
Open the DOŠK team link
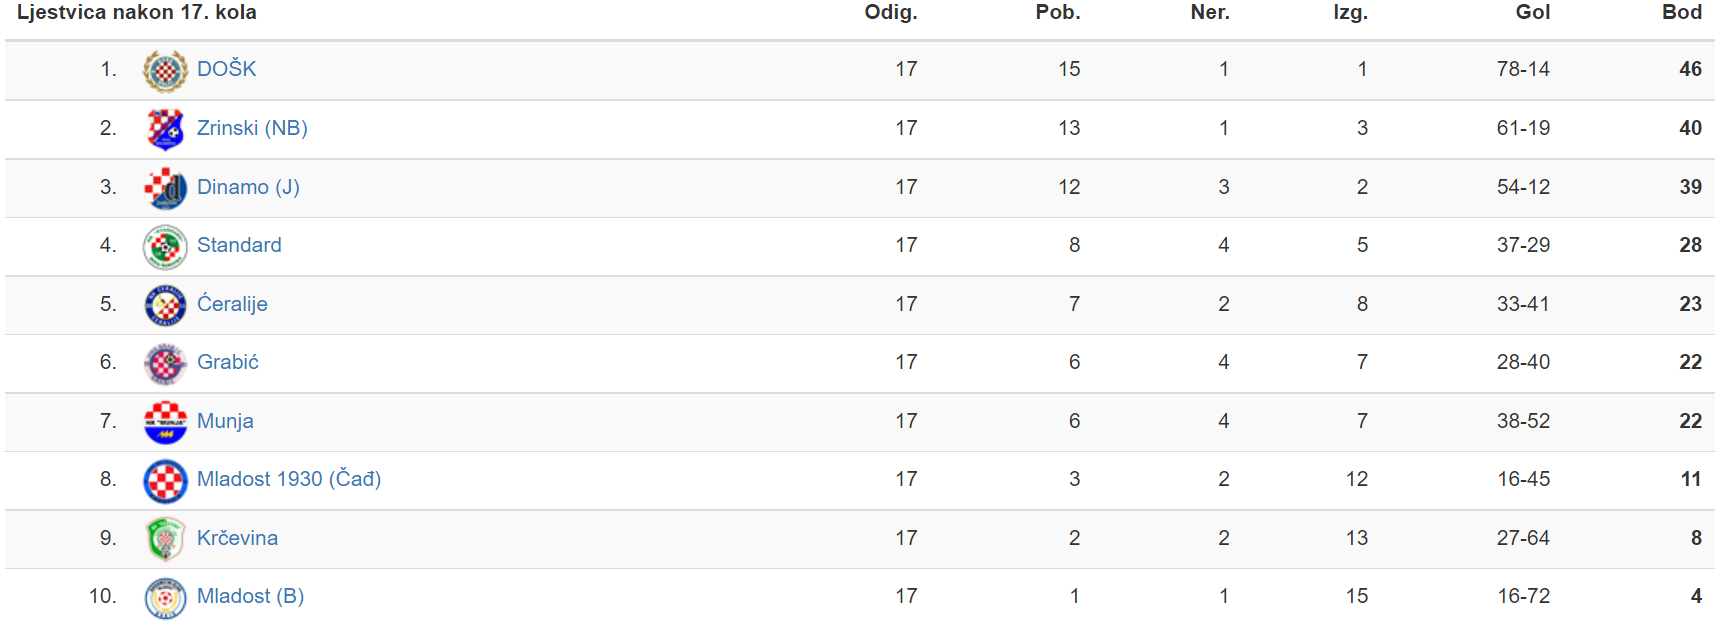pos(226,69)
